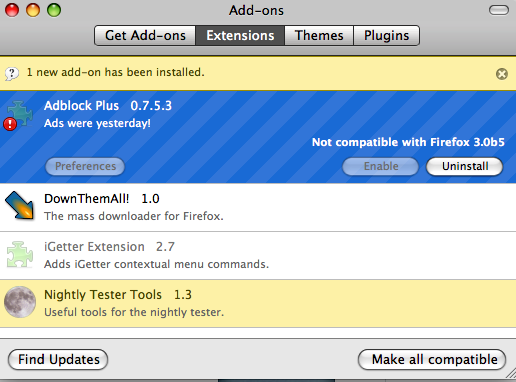
Task: Select the DownThemAll! 1.0 list entry
Action: [258, 207]
